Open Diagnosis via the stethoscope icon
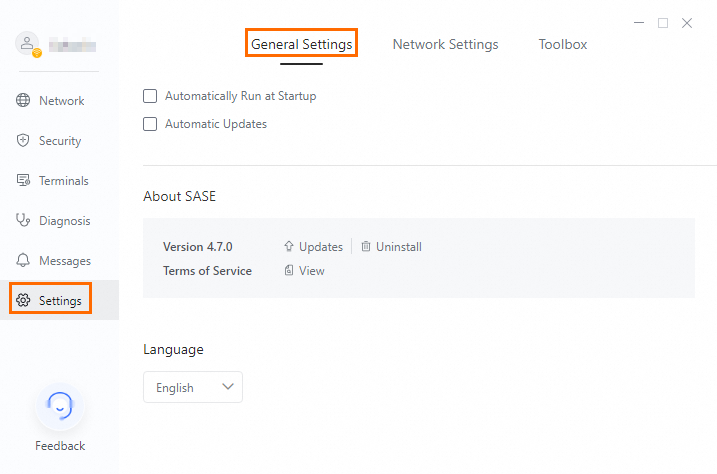This screenshot has height=474, width=717. 23,221
